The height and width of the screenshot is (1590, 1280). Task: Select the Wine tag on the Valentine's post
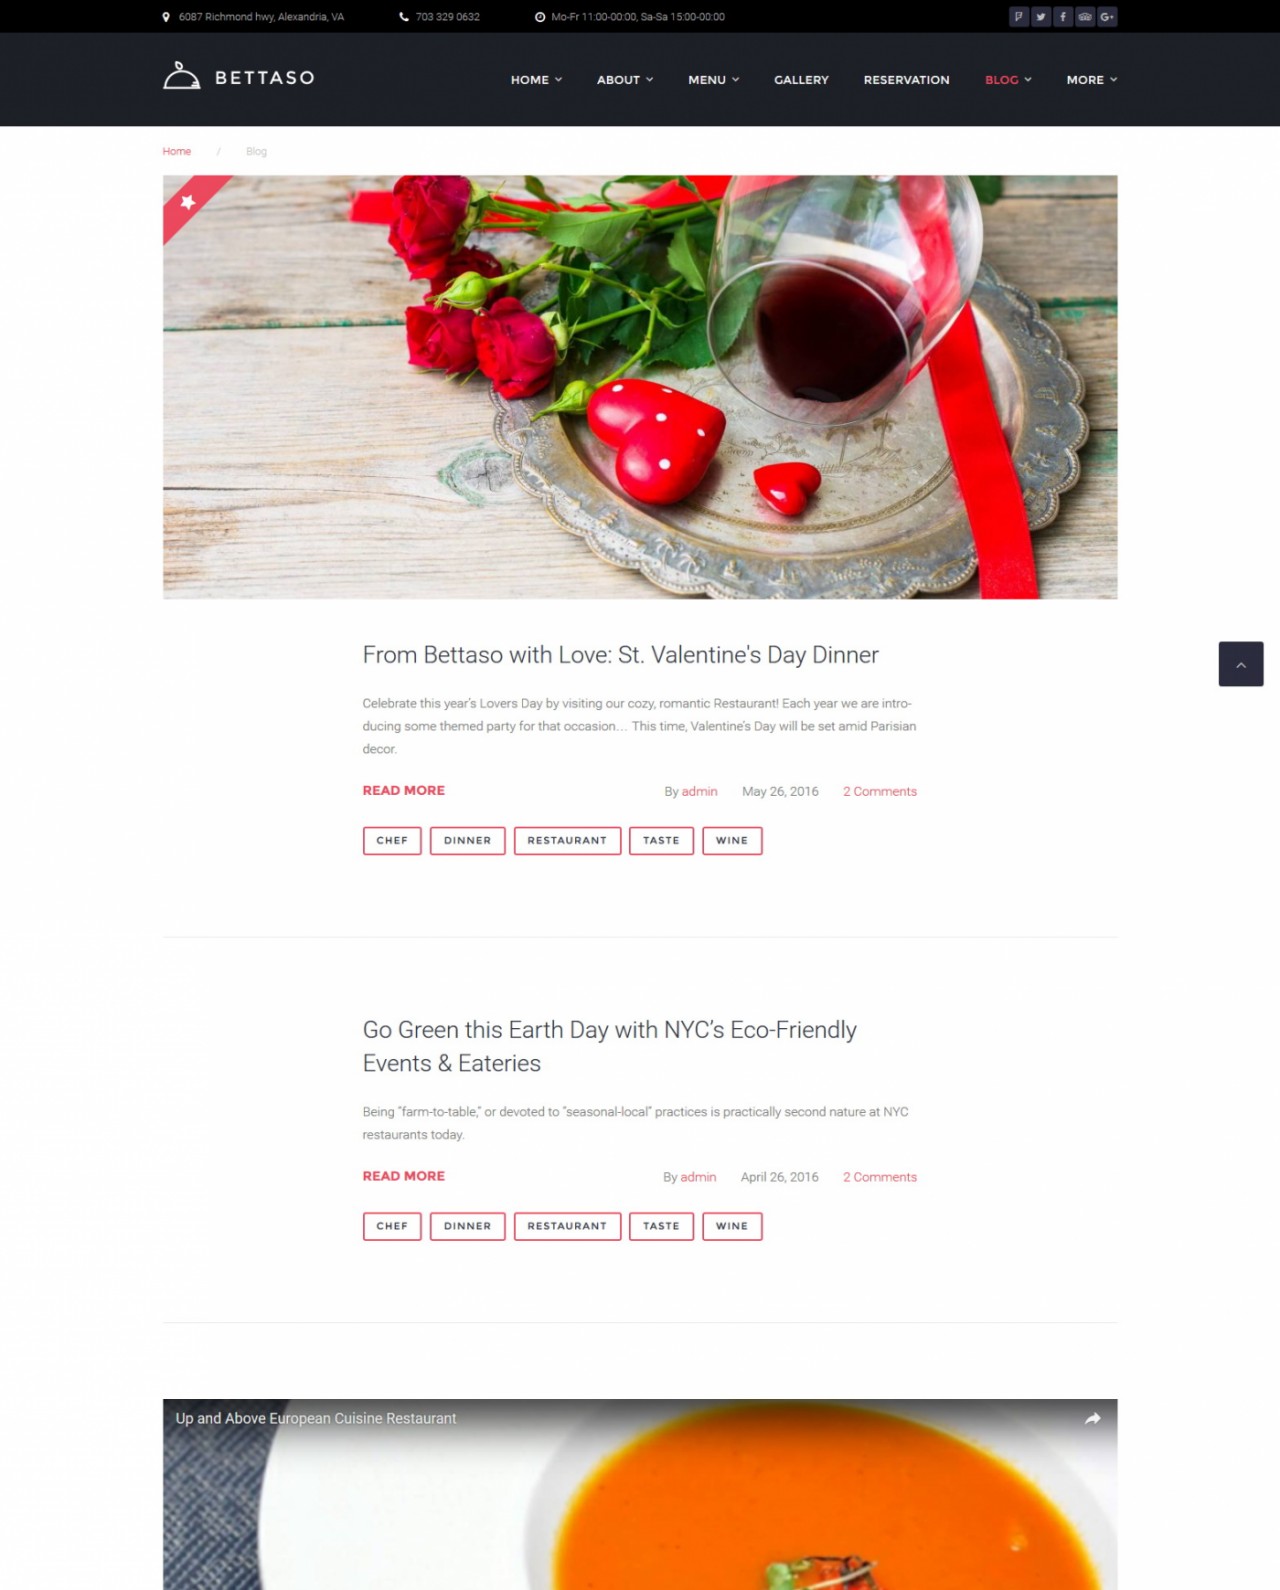point(732,841)
